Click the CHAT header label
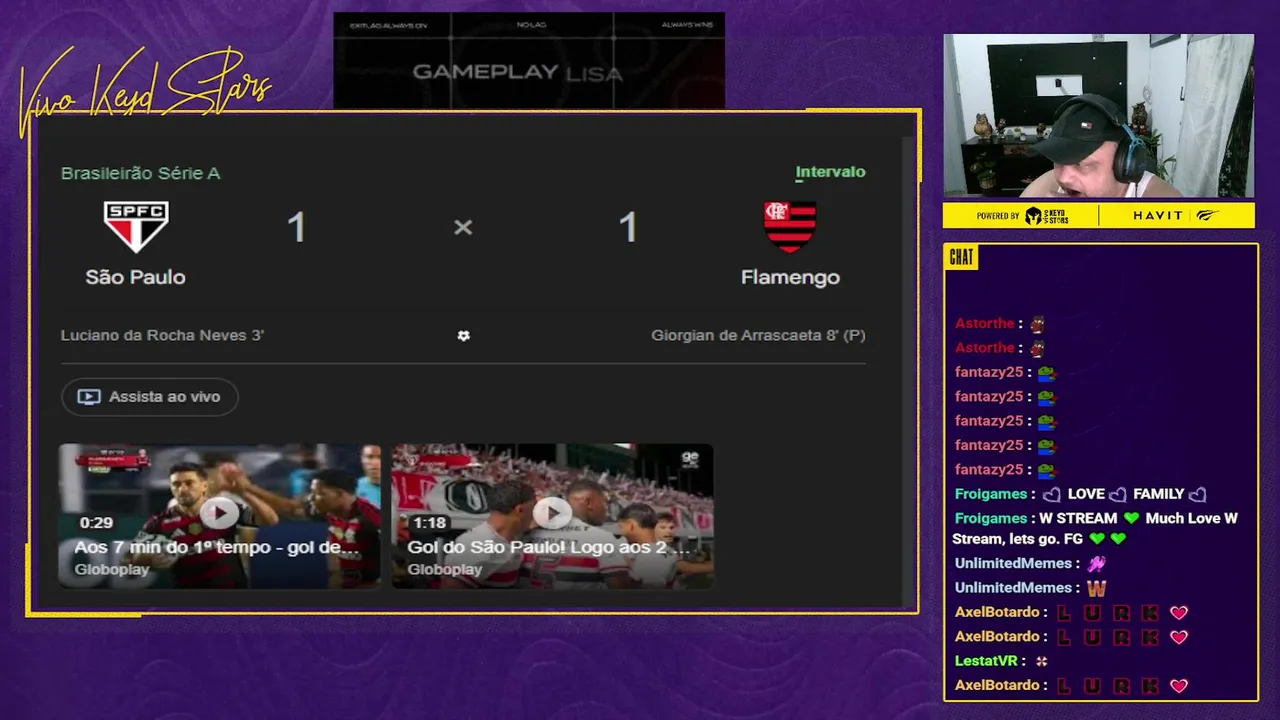 961,257
